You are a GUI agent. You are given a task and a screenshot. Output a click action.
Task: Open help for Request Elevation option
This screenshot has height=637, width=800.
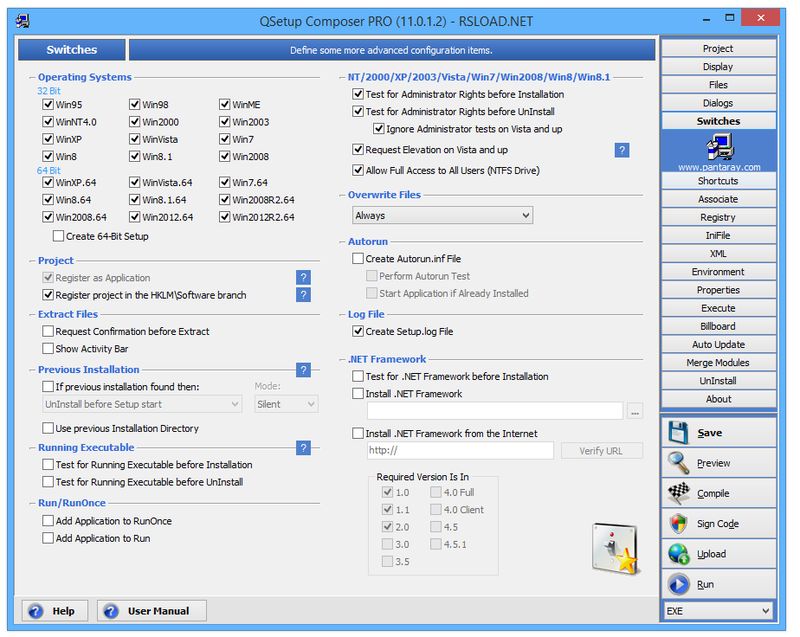(x=621, y=150)
